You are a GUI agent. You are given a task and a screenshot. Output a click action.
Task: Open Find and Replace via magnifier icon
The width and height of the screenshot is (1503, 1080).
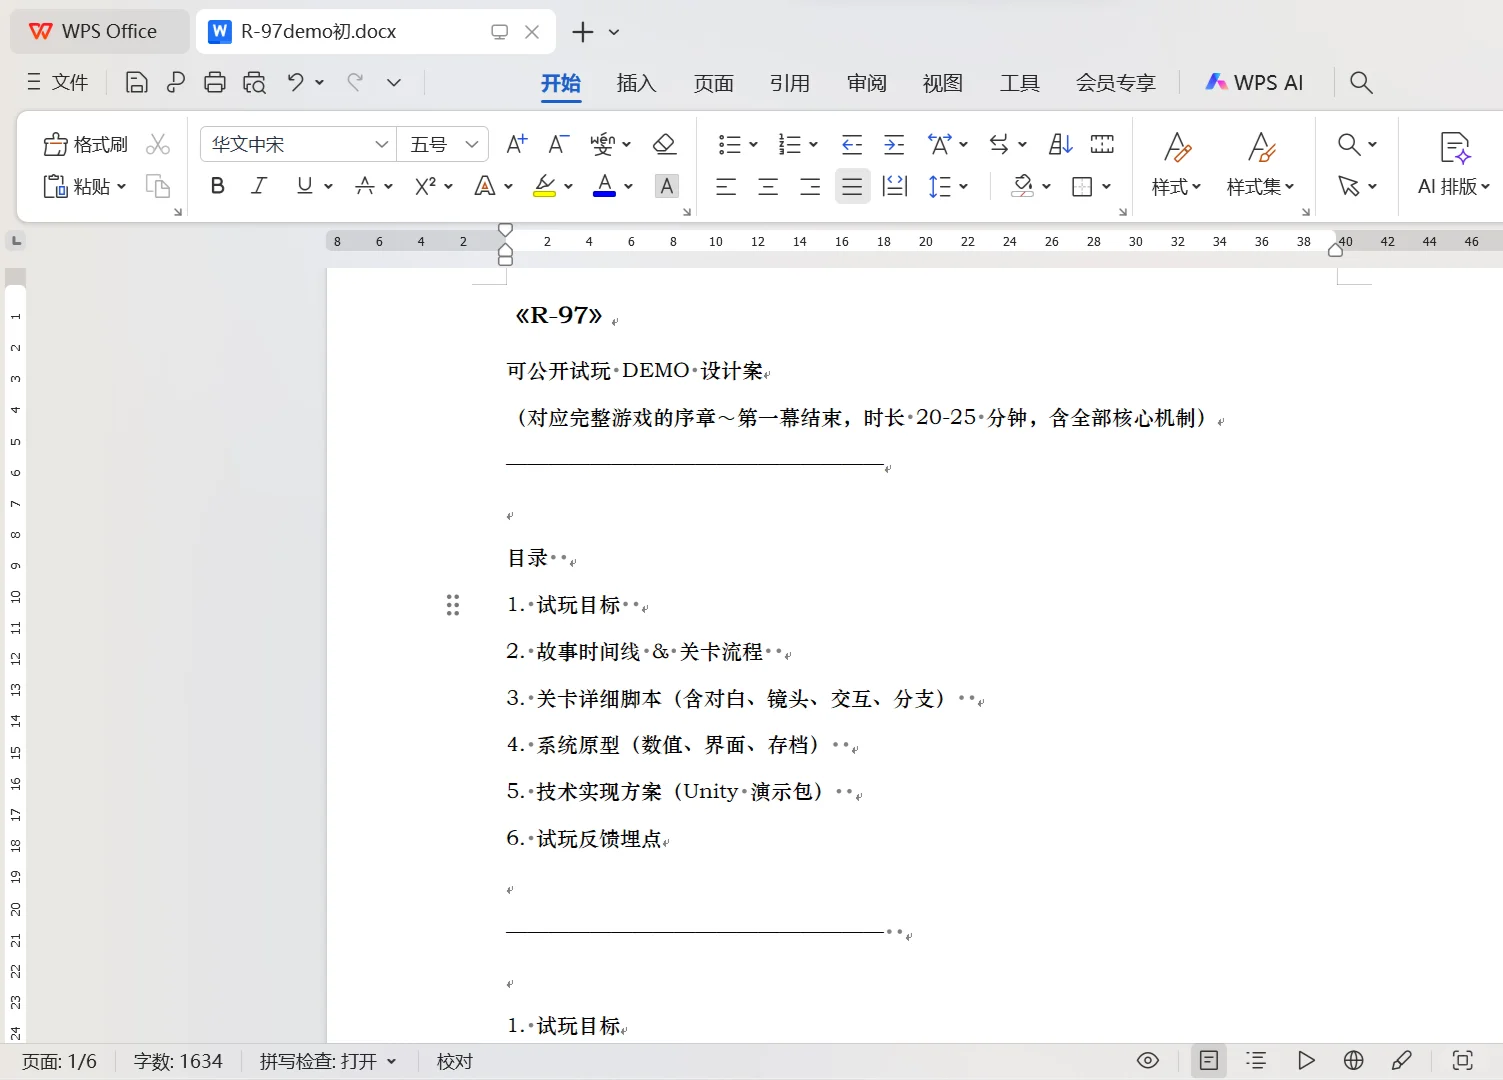click(1348, 143)
